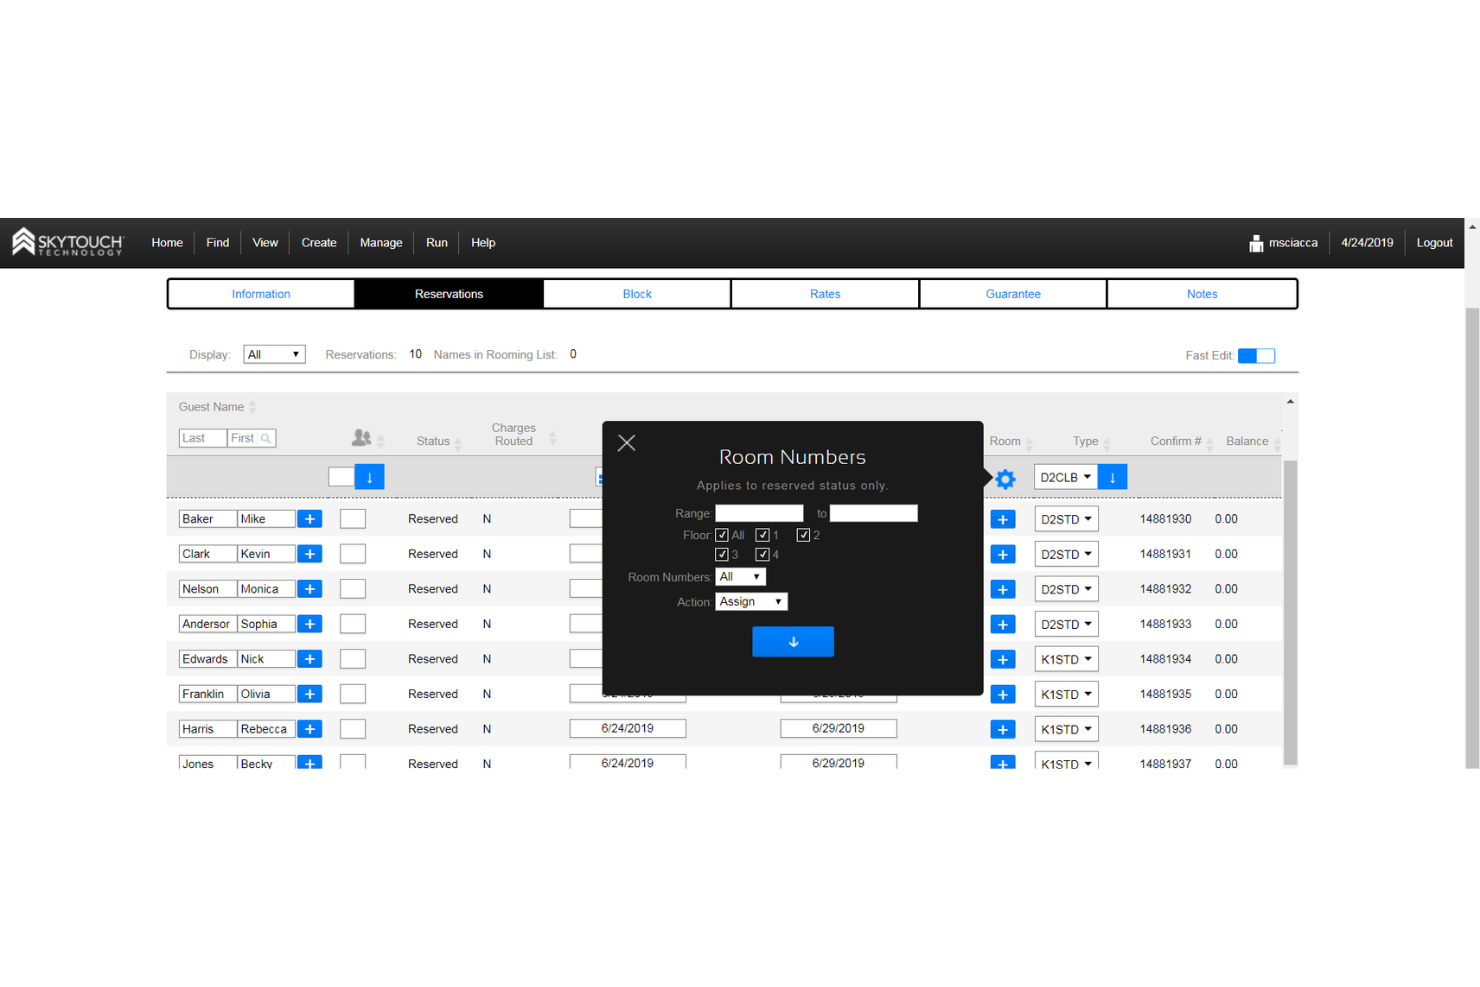Image resolution: width=1480 pixels, height=987 pixels.
Task: Add room for confirmation 14881932
Action: click(1003, 589)
